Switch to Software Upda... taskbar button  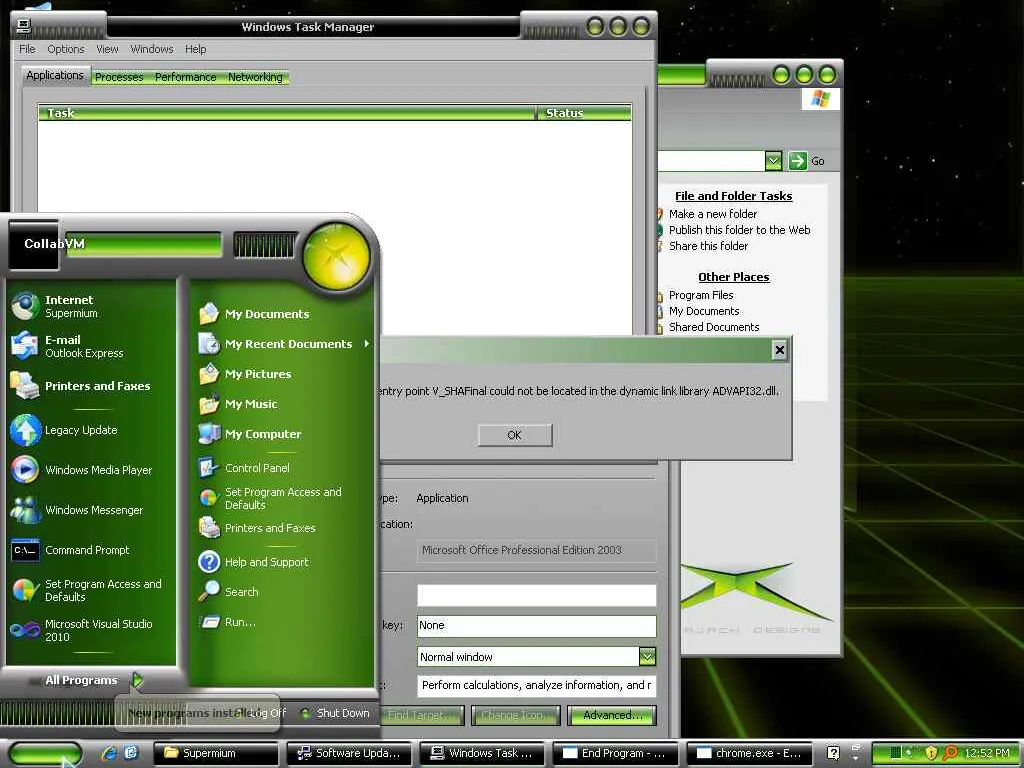[349, 753]
